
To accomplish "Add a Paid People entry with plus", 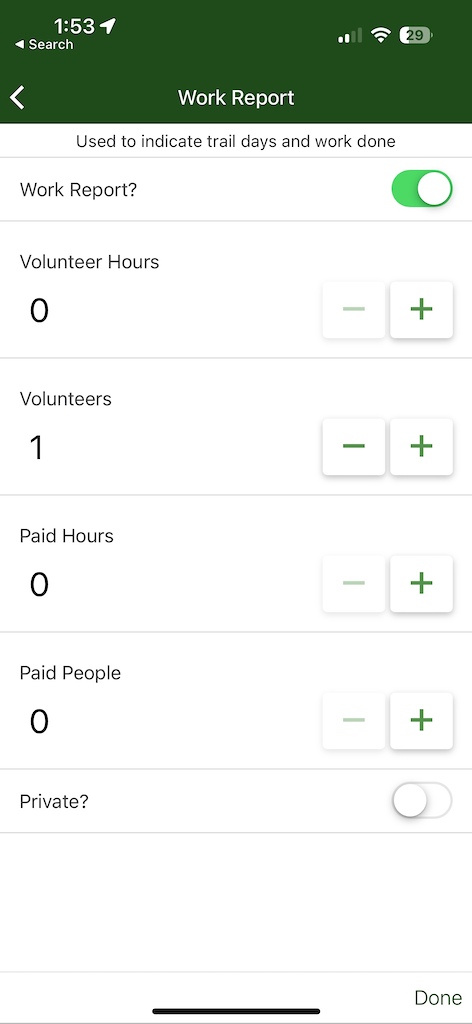I will tap(421, 721).
